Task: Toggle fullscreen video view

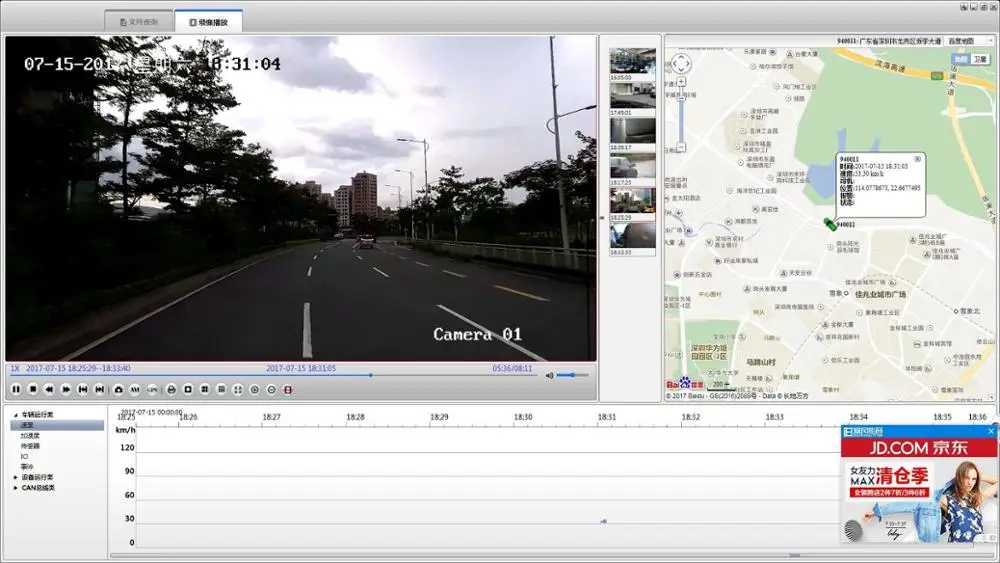Action: (238, 388)
